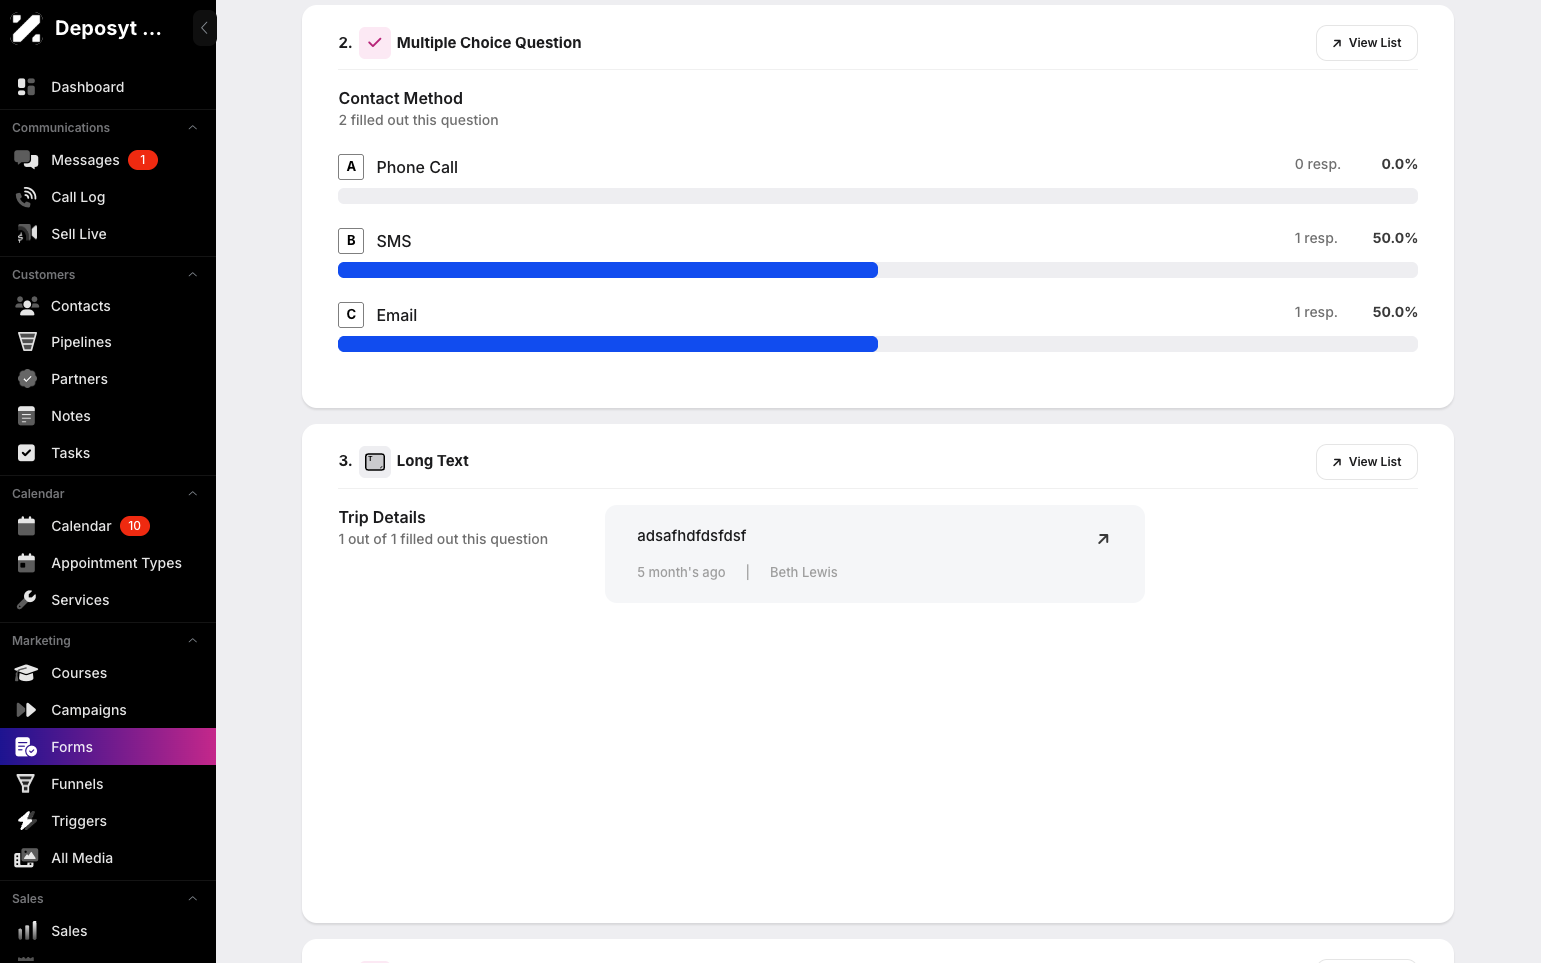Select the Partners badge icon
The width and height of the screenshot is (1541, 963).
pyautogui.click(x=27, y=379)
